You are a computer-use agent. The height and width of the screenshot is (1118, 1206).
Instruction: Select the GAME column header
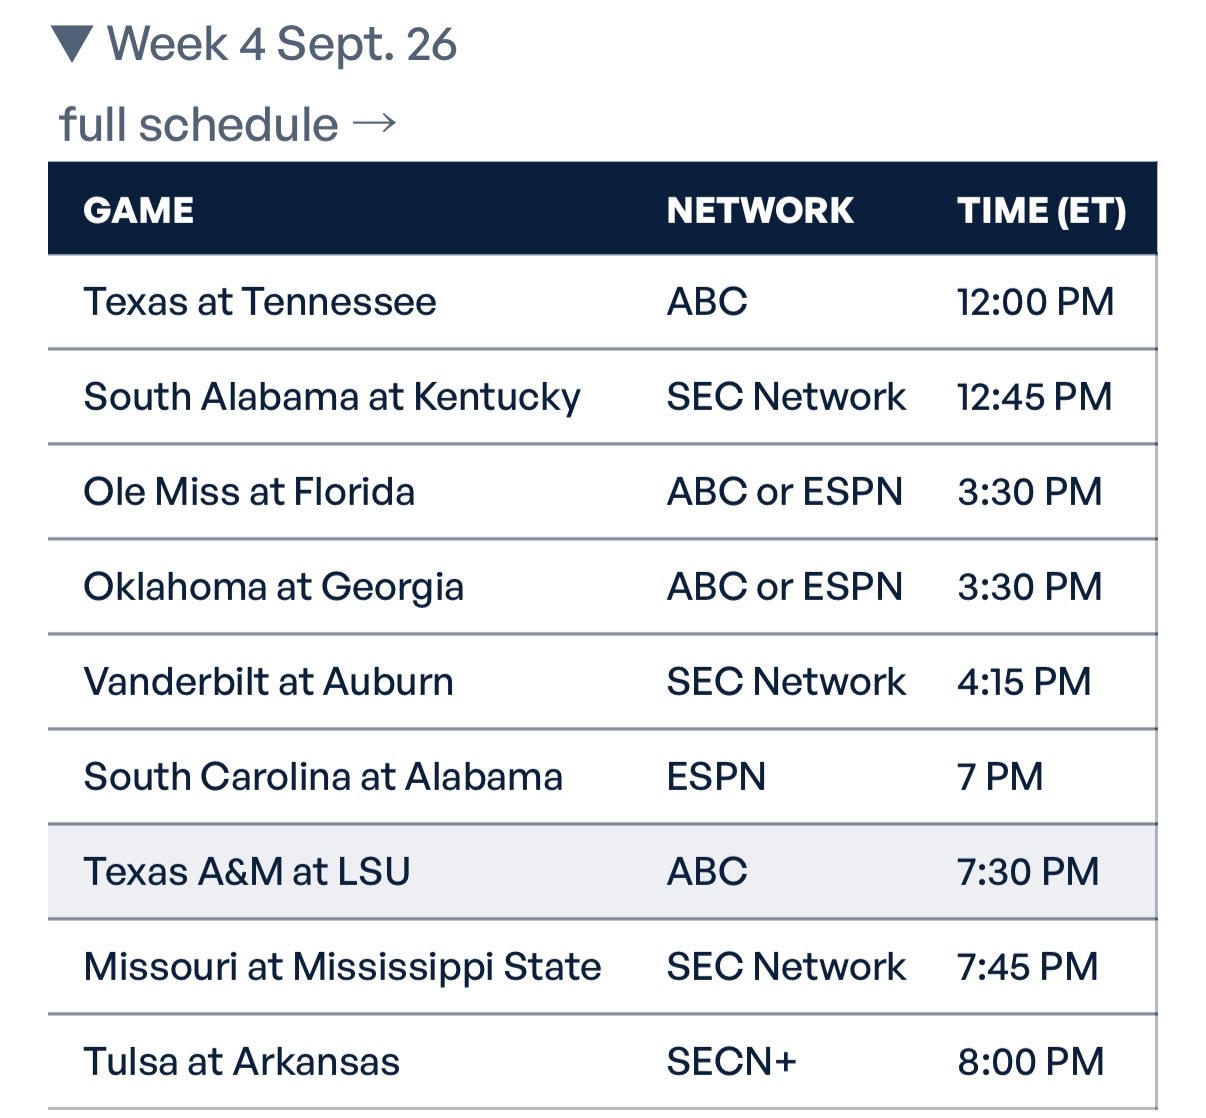tap(139, 210)
